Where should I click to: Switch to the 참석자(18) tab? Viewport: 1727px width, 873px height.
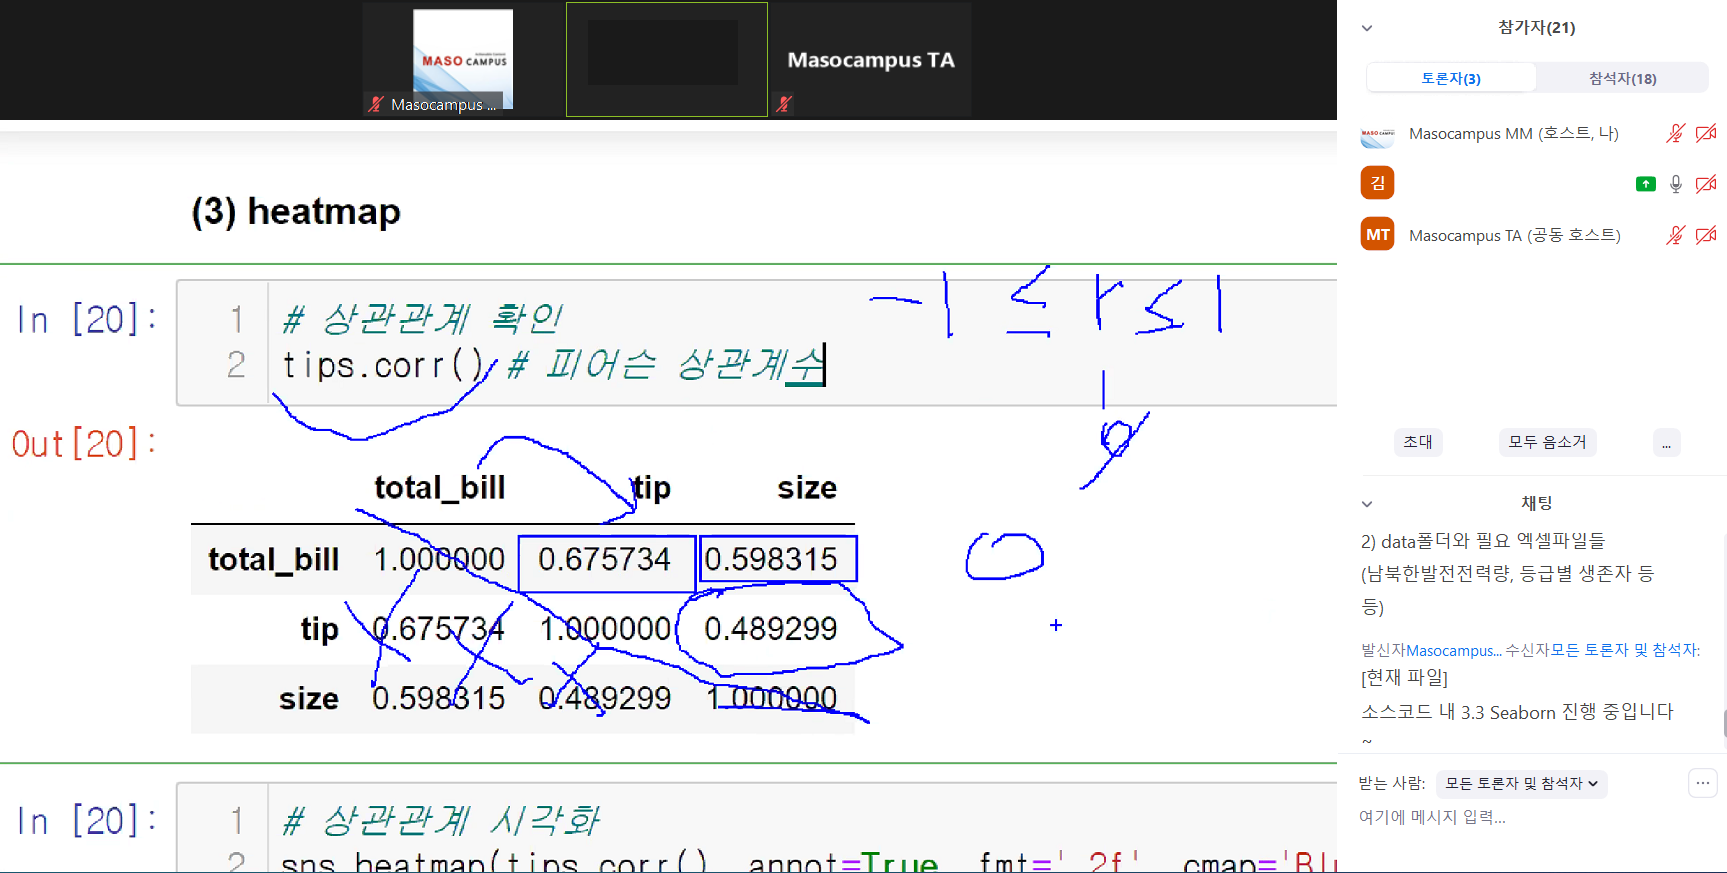1622,78
